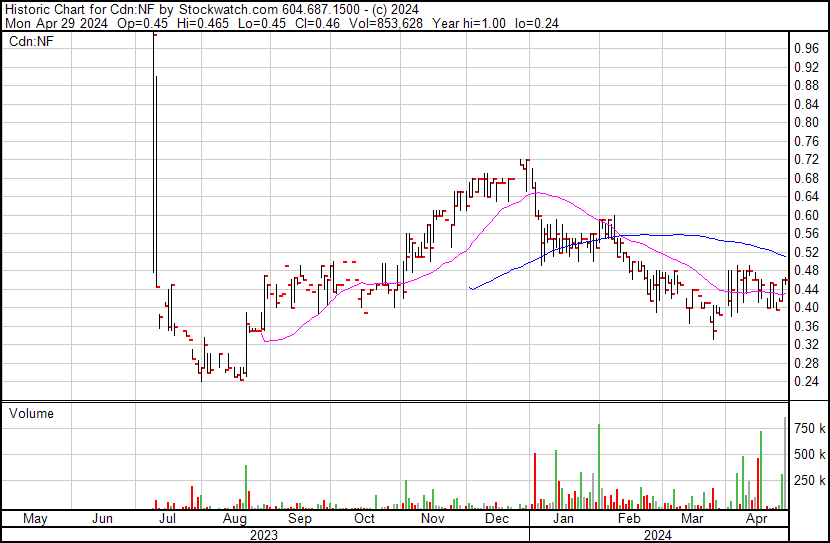Click the Jun month label

(x=102, y=518)
